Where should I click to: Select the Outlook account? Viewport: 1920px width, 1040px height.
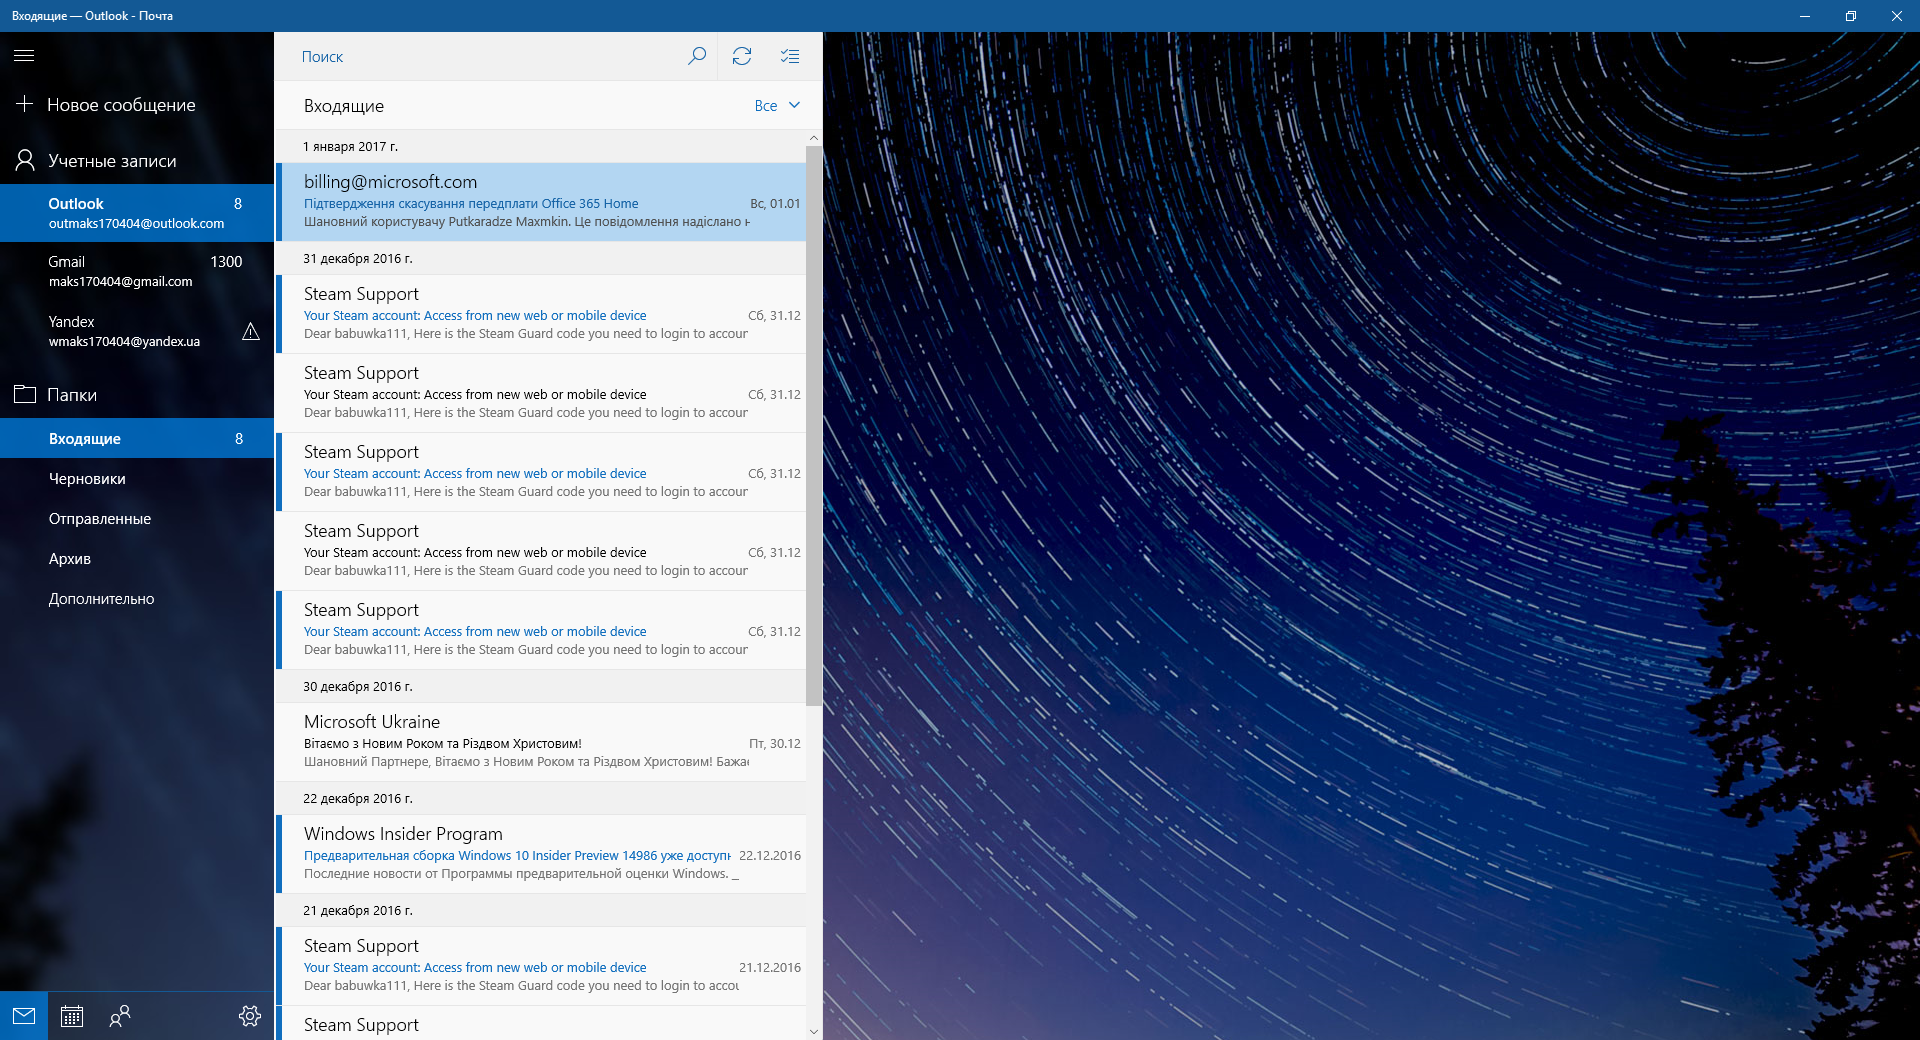click(137, 213)
